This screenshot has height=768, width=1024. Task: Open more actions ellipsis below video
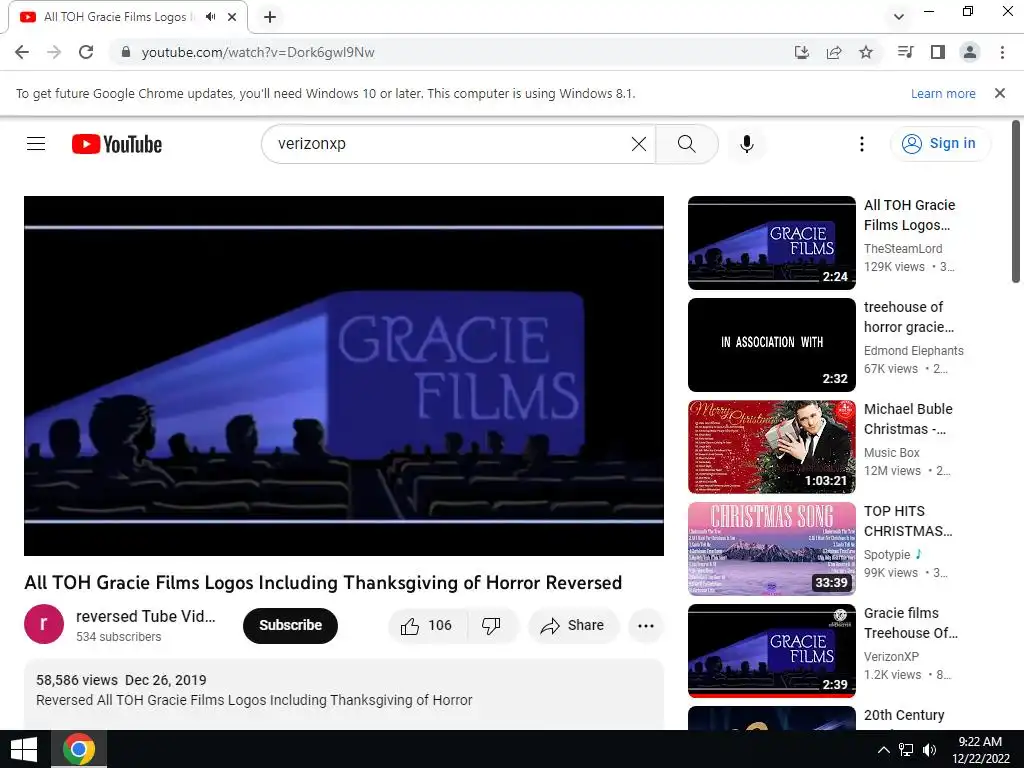tap(646, 626)
